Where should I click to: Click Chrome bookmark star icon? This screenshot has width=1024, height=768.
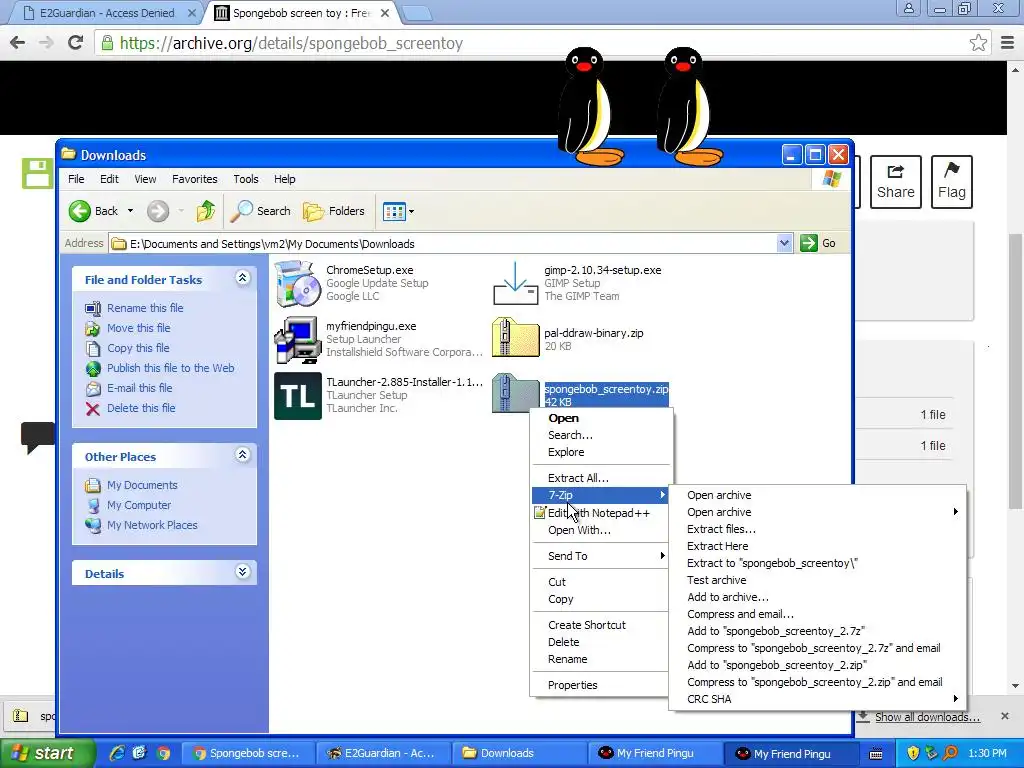(978, 43)
